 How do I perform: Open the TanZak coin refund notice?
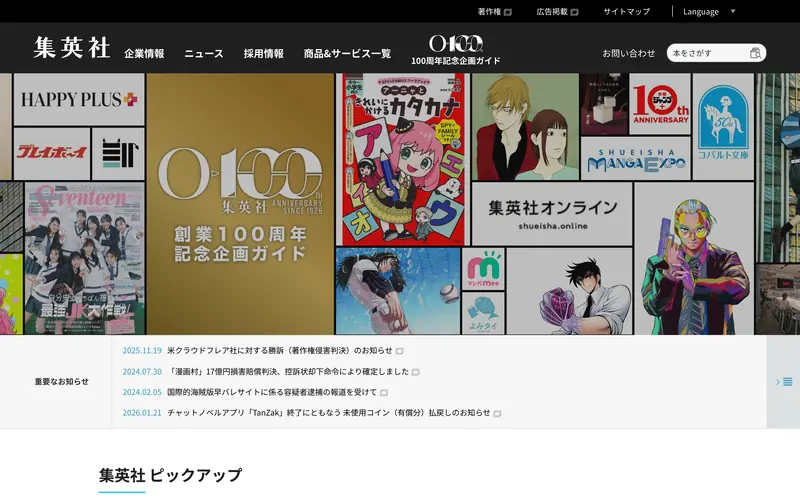point(329,413)
